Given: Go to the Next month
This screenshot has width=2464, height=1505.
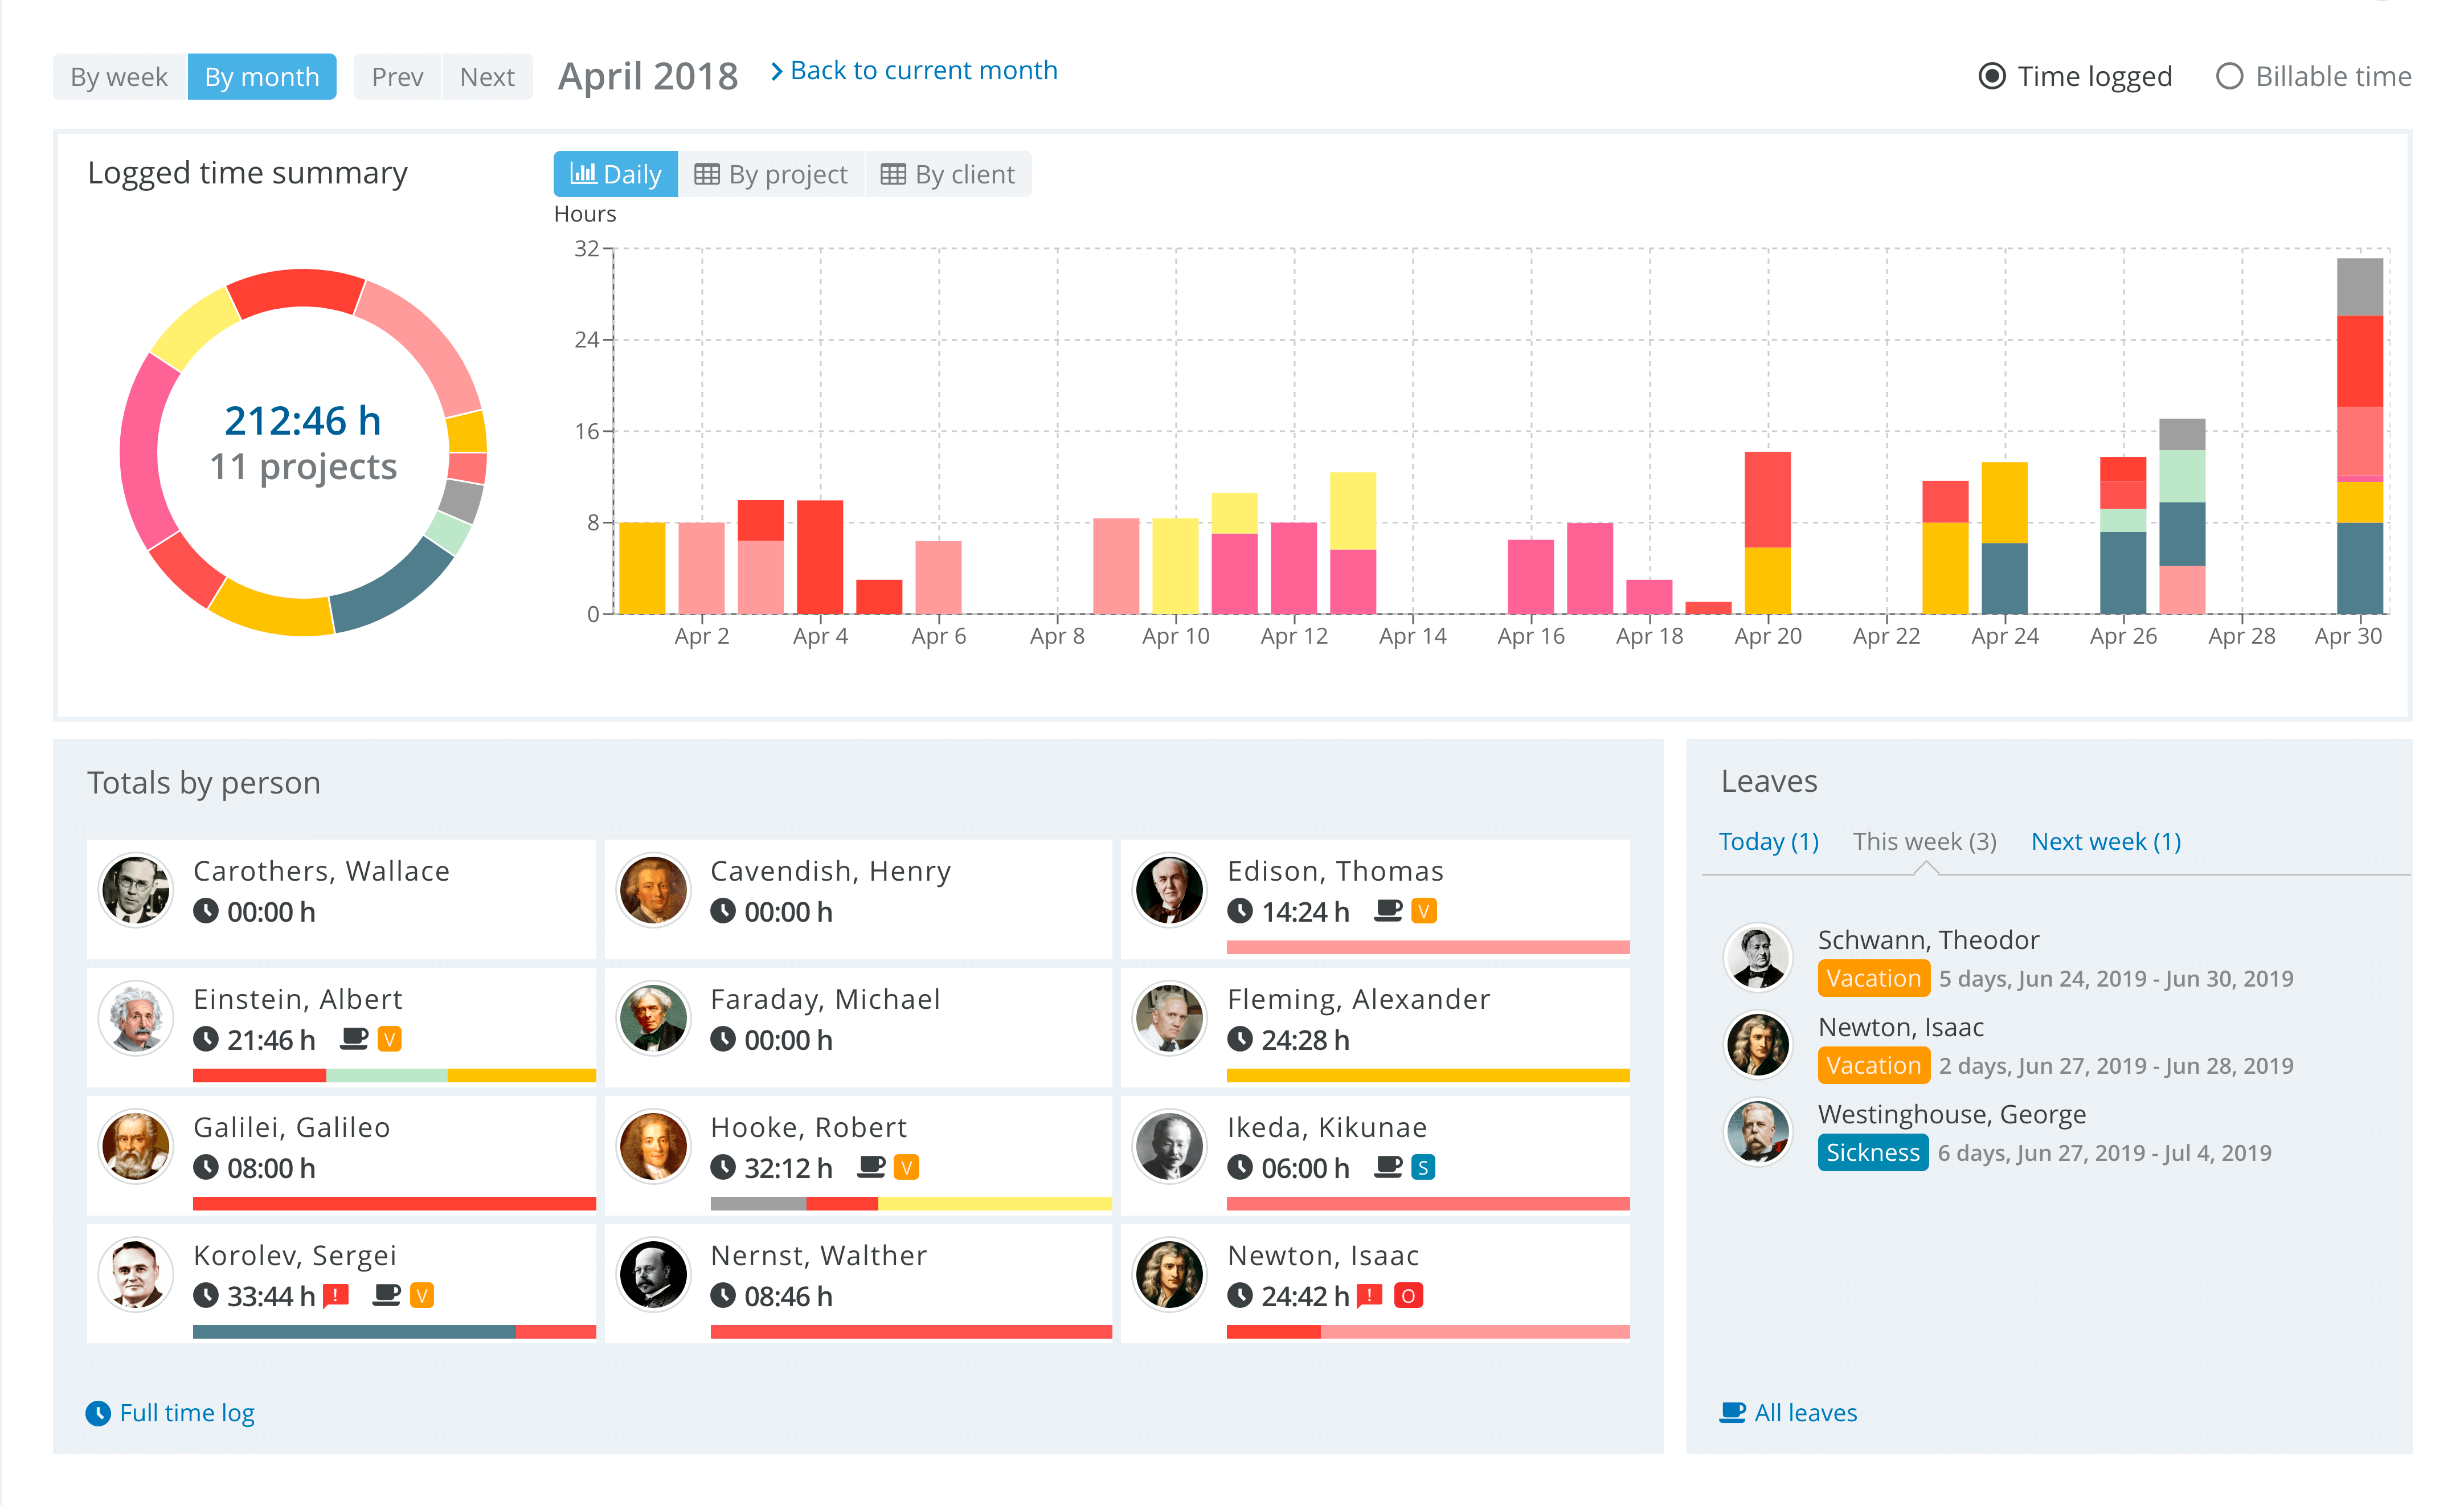Looking at the screenshot, I should point(487,77).
